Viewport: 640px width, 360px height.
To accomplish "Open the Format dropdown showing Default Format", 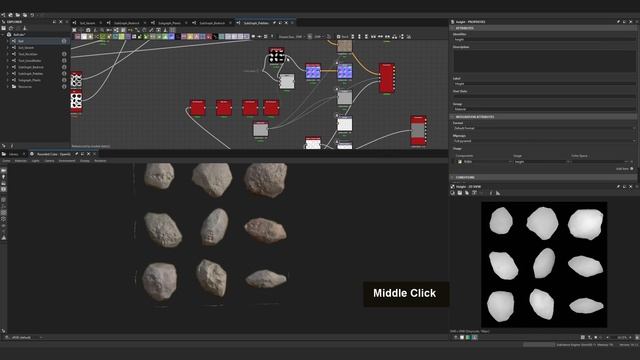I will pos(544,128).
